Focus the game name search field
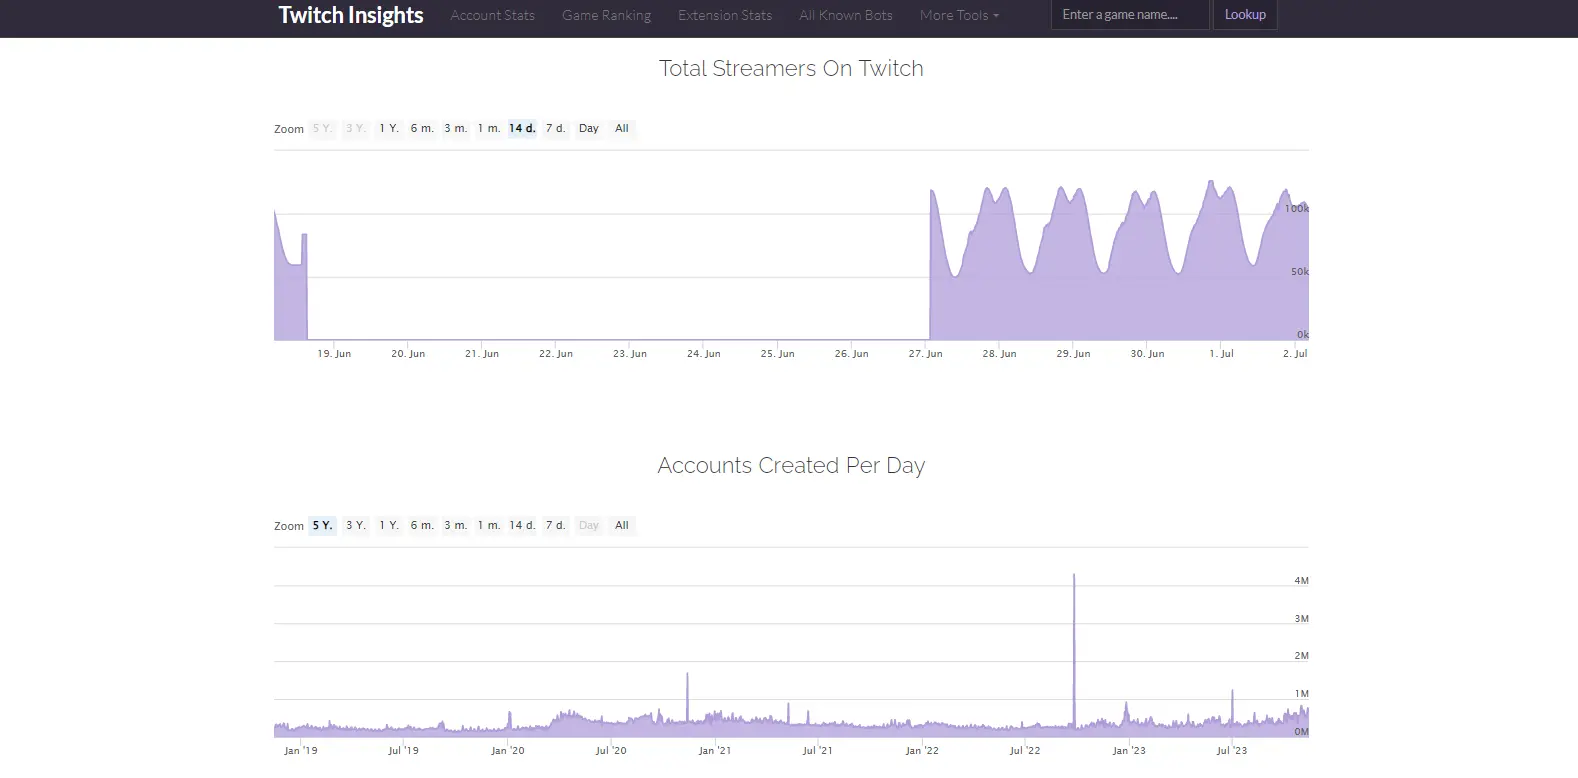Image resolution: width=1578 pixels, height=778 pixels. click(x=1130, y=15)
